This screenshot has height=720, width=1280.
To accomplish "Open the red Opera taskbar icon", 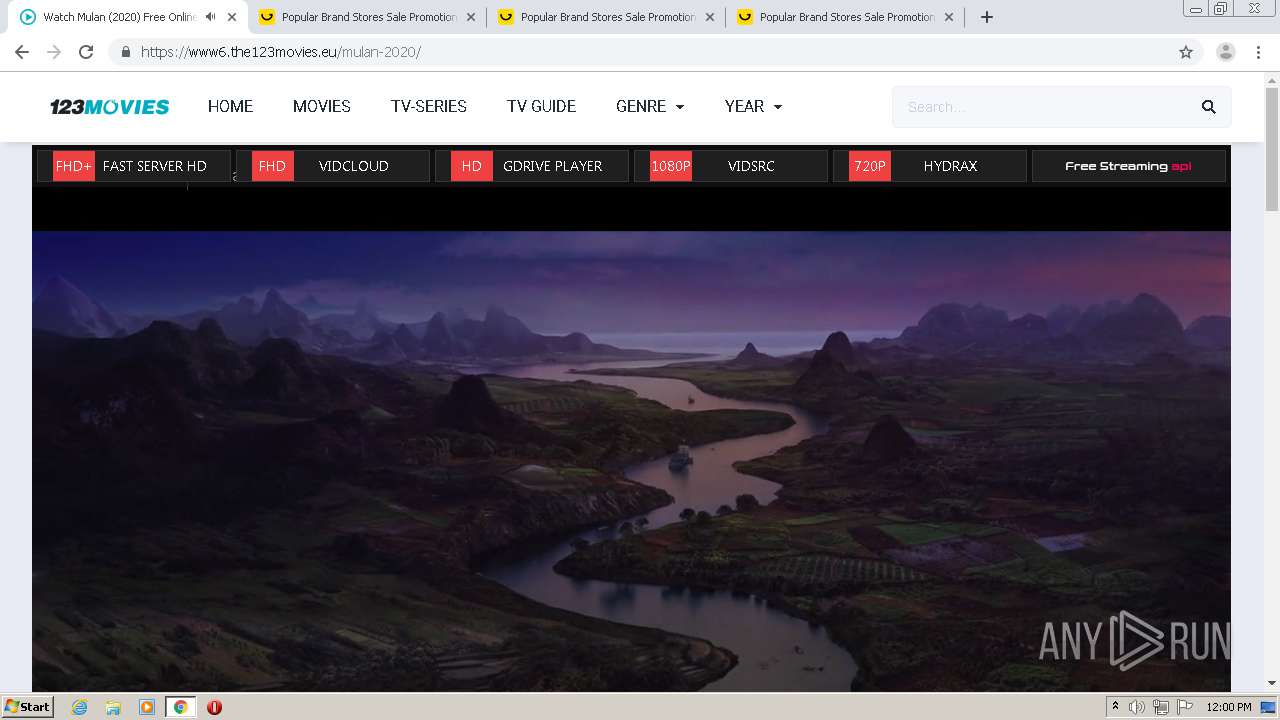I will click(x=214, y=707).
